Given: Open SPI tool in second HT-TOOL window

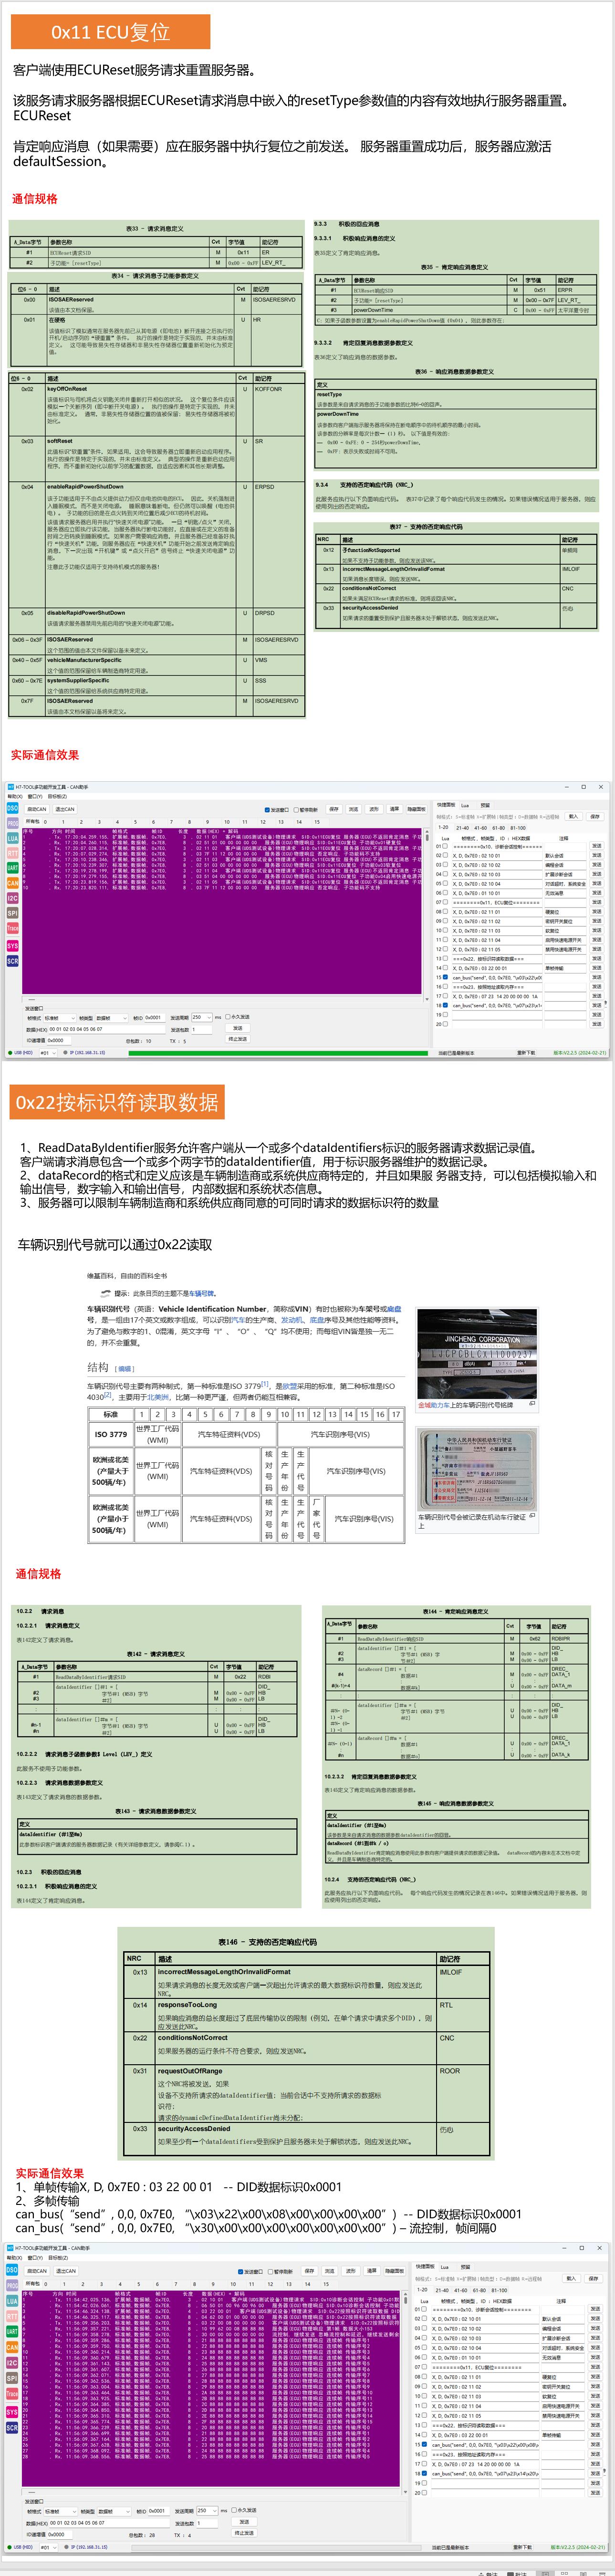Looking at the screenshot, I should (x=12, y=2378).
